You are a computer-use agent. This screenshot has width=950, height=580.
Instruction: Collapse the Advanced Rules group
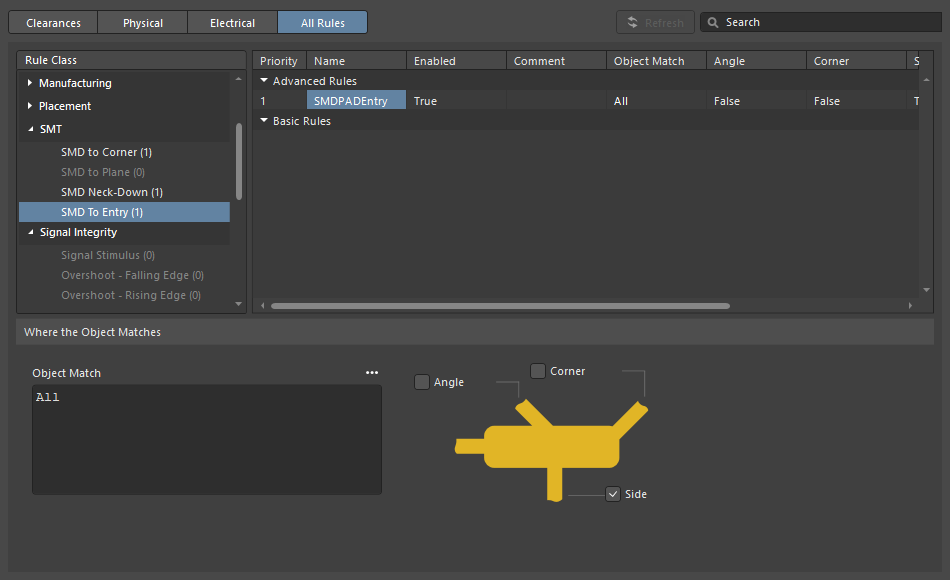264,81
